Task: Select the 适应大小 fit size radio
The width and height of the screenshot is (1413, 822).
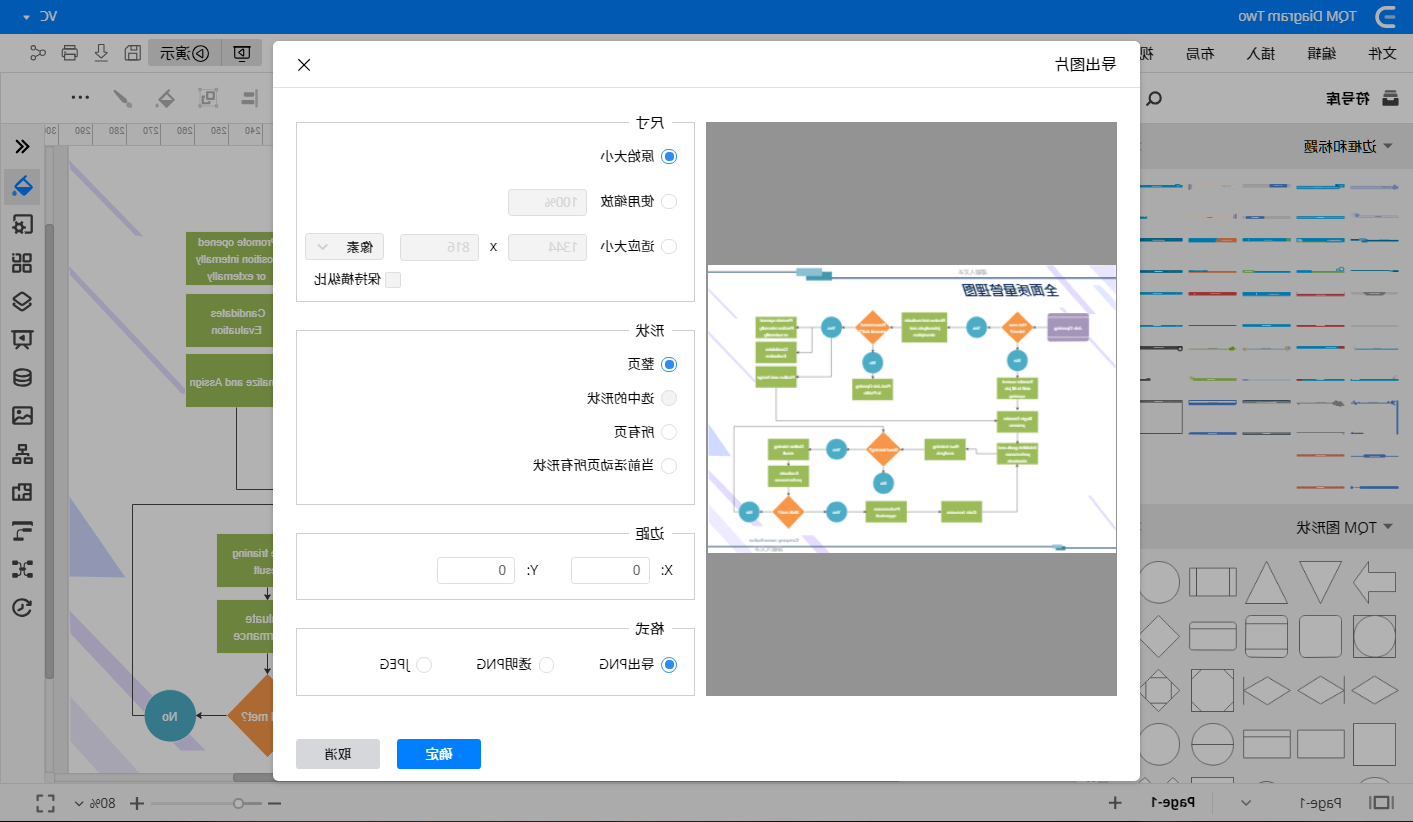Action: coord(669,246)
